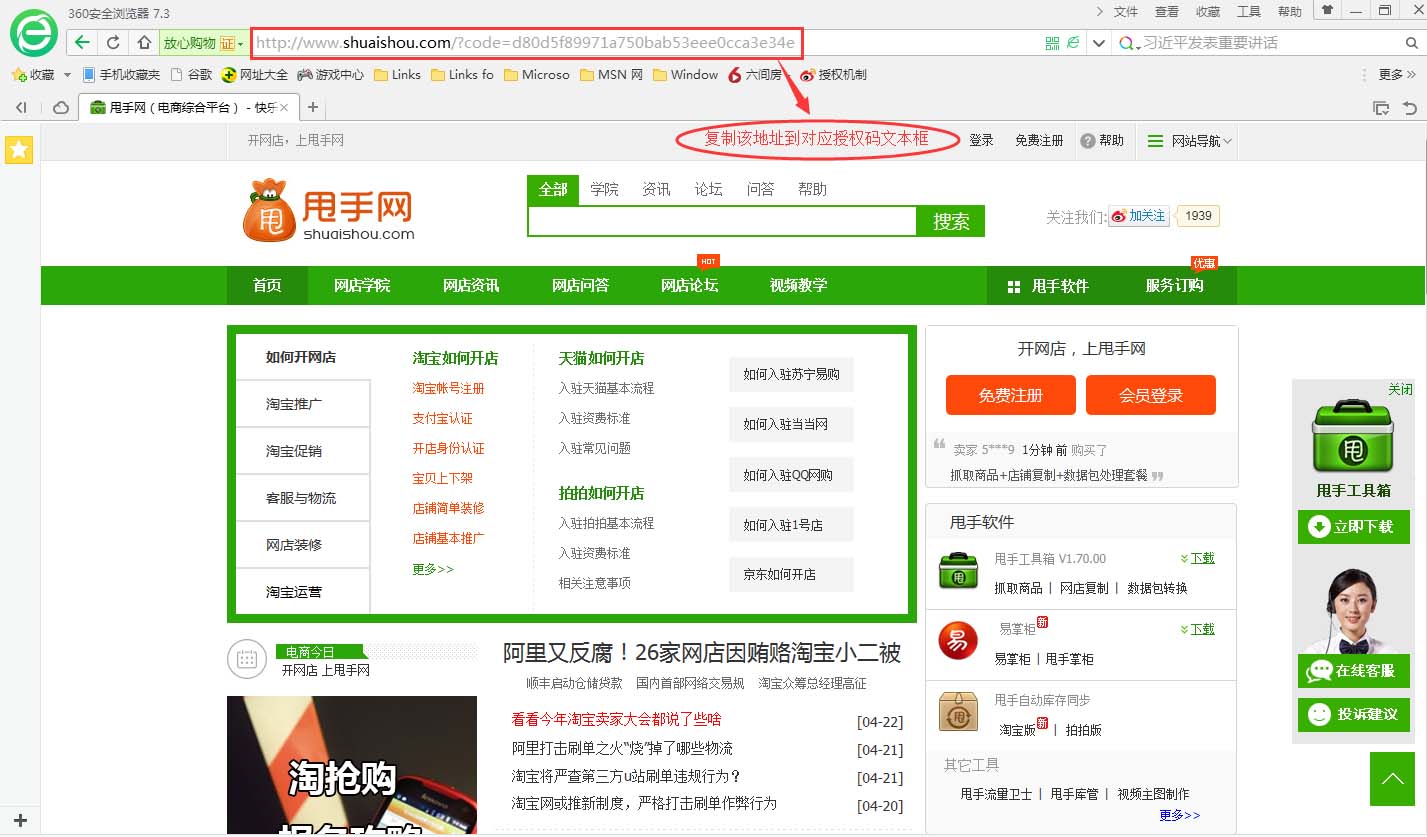
Task: Open the yellow star favorites sidebar icon
Action: coord(19,150)
